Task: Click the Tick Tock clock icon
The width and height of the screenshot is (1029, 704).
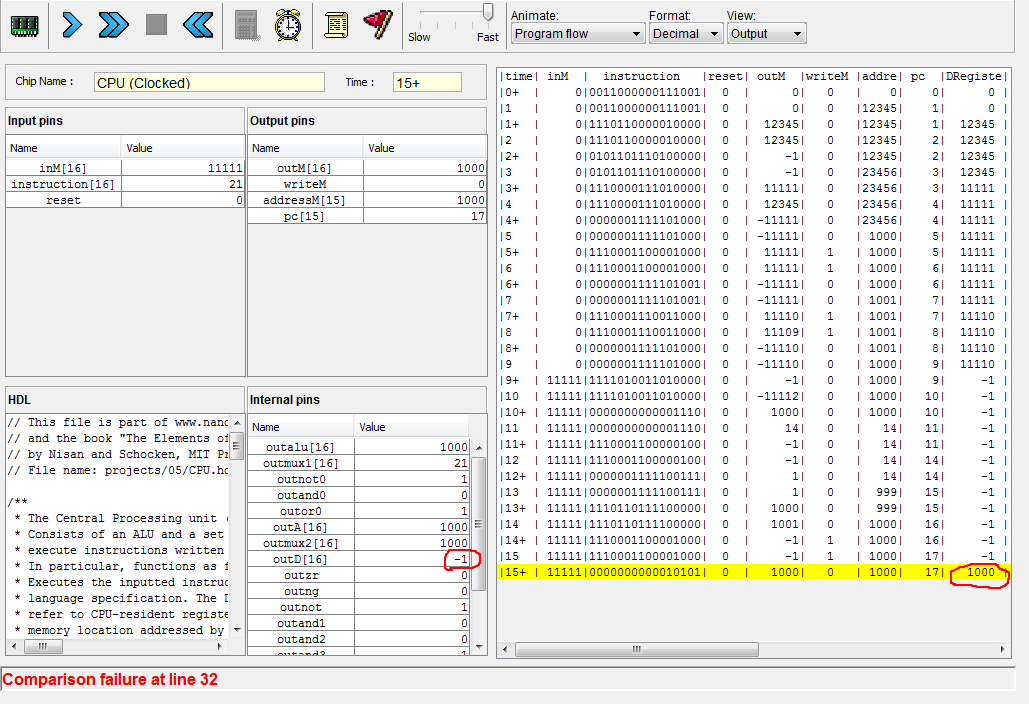Action: [288, 25]
